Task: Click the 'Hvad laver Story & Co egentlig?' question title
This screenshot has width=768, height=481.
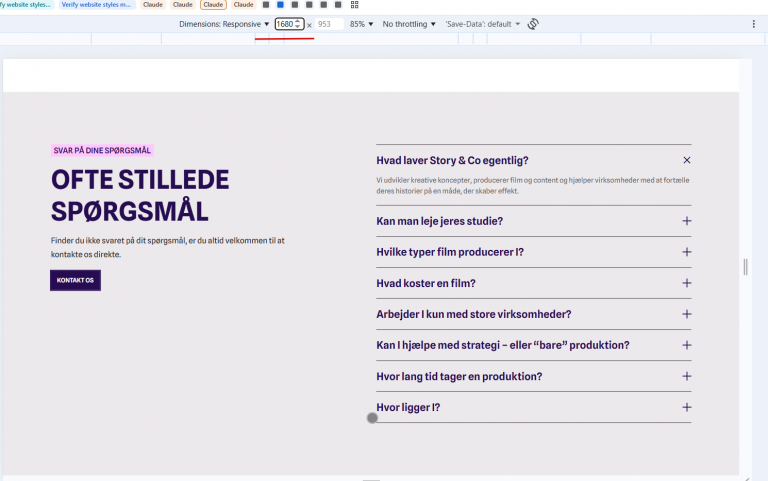Action: [x=452, y=161]
